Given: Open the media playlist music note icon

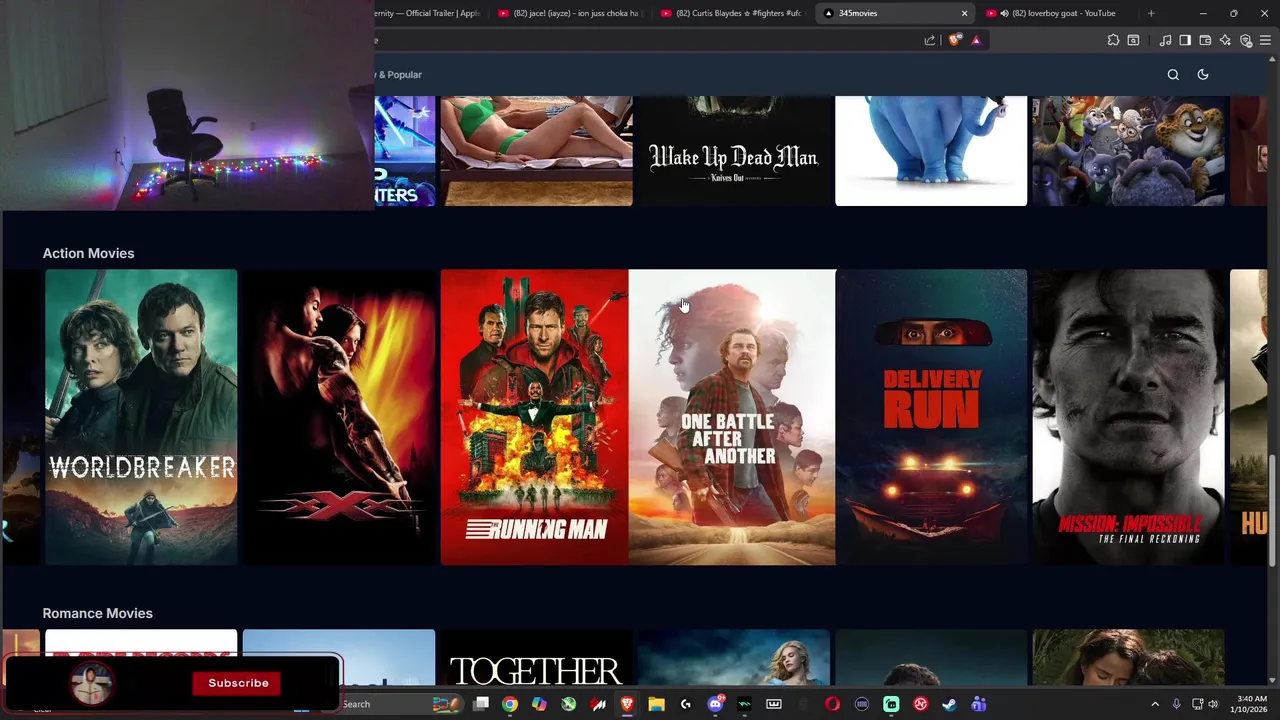Looking at the screenshot, I should [1165, 40].
